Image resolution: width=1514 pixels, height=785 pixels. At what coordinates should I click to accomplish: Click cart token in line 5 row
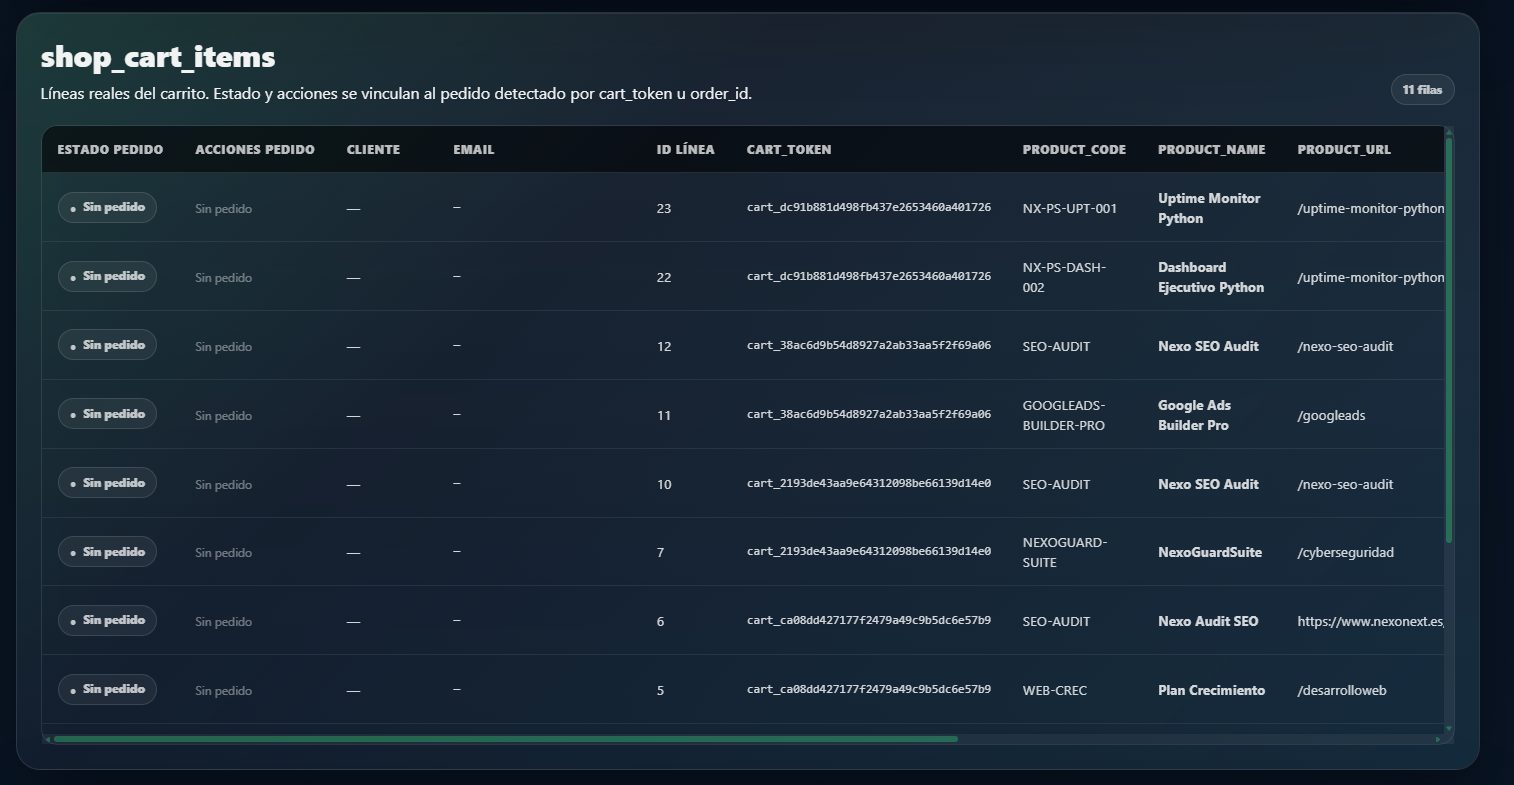(869, 689)
